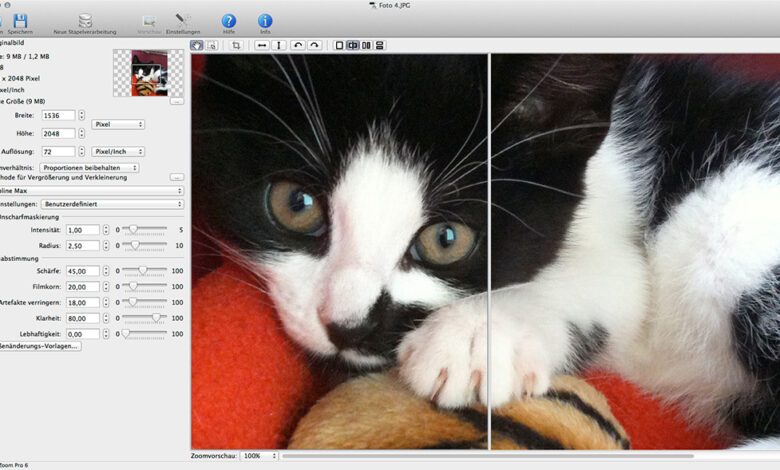Rotate image clockwise
This screenshot has height=470, width=780.
(x=314, y=45)
